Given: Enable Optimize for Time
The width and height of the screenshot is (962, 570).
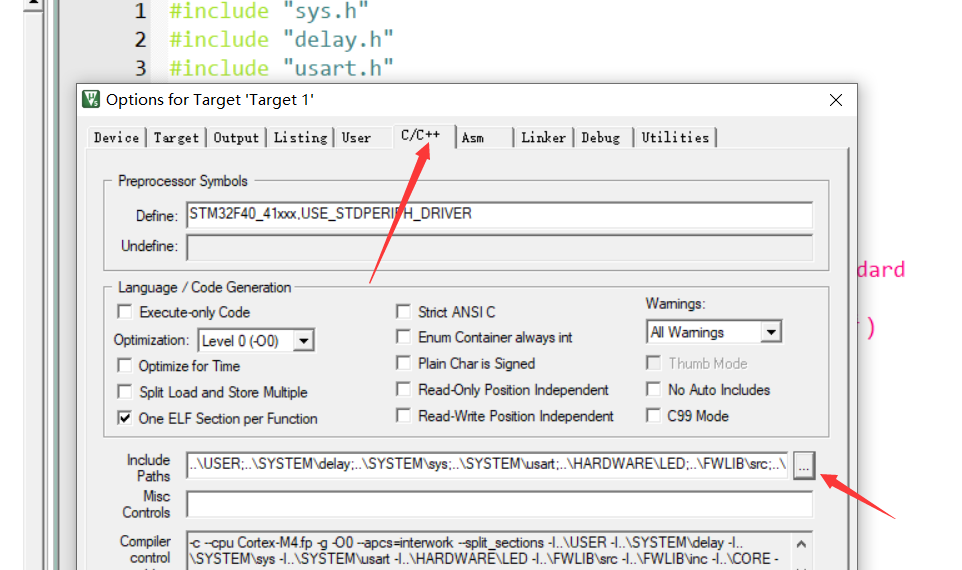Looking at the screenshot, I should coord(125,366).
